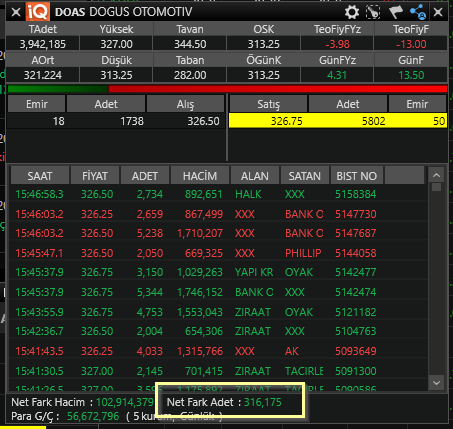The image size is (453, 429).
Task: Click the left Emir column header
Action: click(x=37, y=104)
